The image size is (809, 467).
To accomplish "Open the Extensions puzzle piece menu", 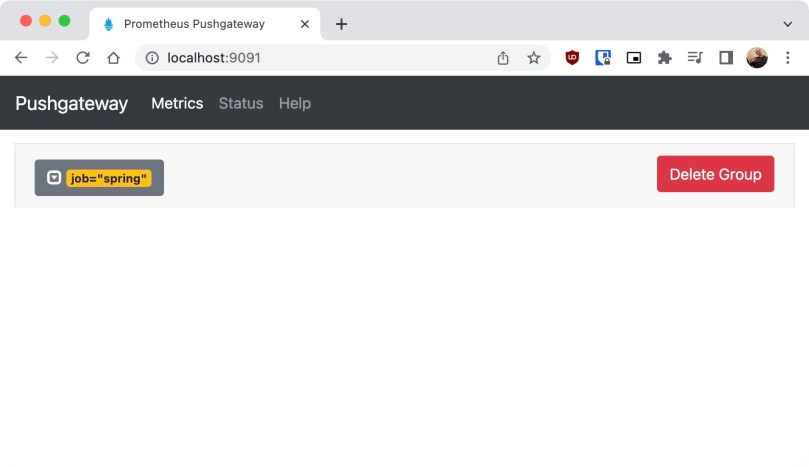I will (x=665, y=58).
